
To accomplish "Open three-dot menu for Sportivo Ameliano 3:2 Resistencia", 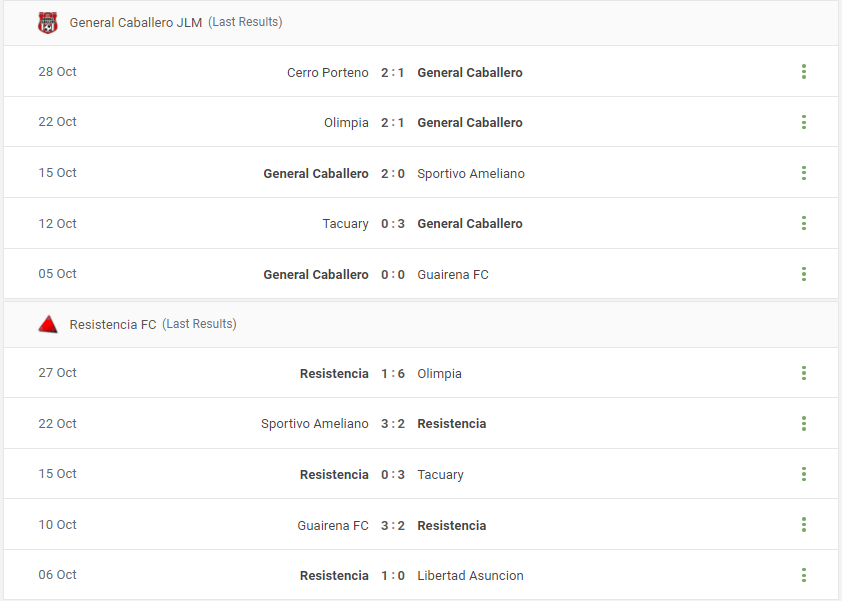I will click(803, 424).
